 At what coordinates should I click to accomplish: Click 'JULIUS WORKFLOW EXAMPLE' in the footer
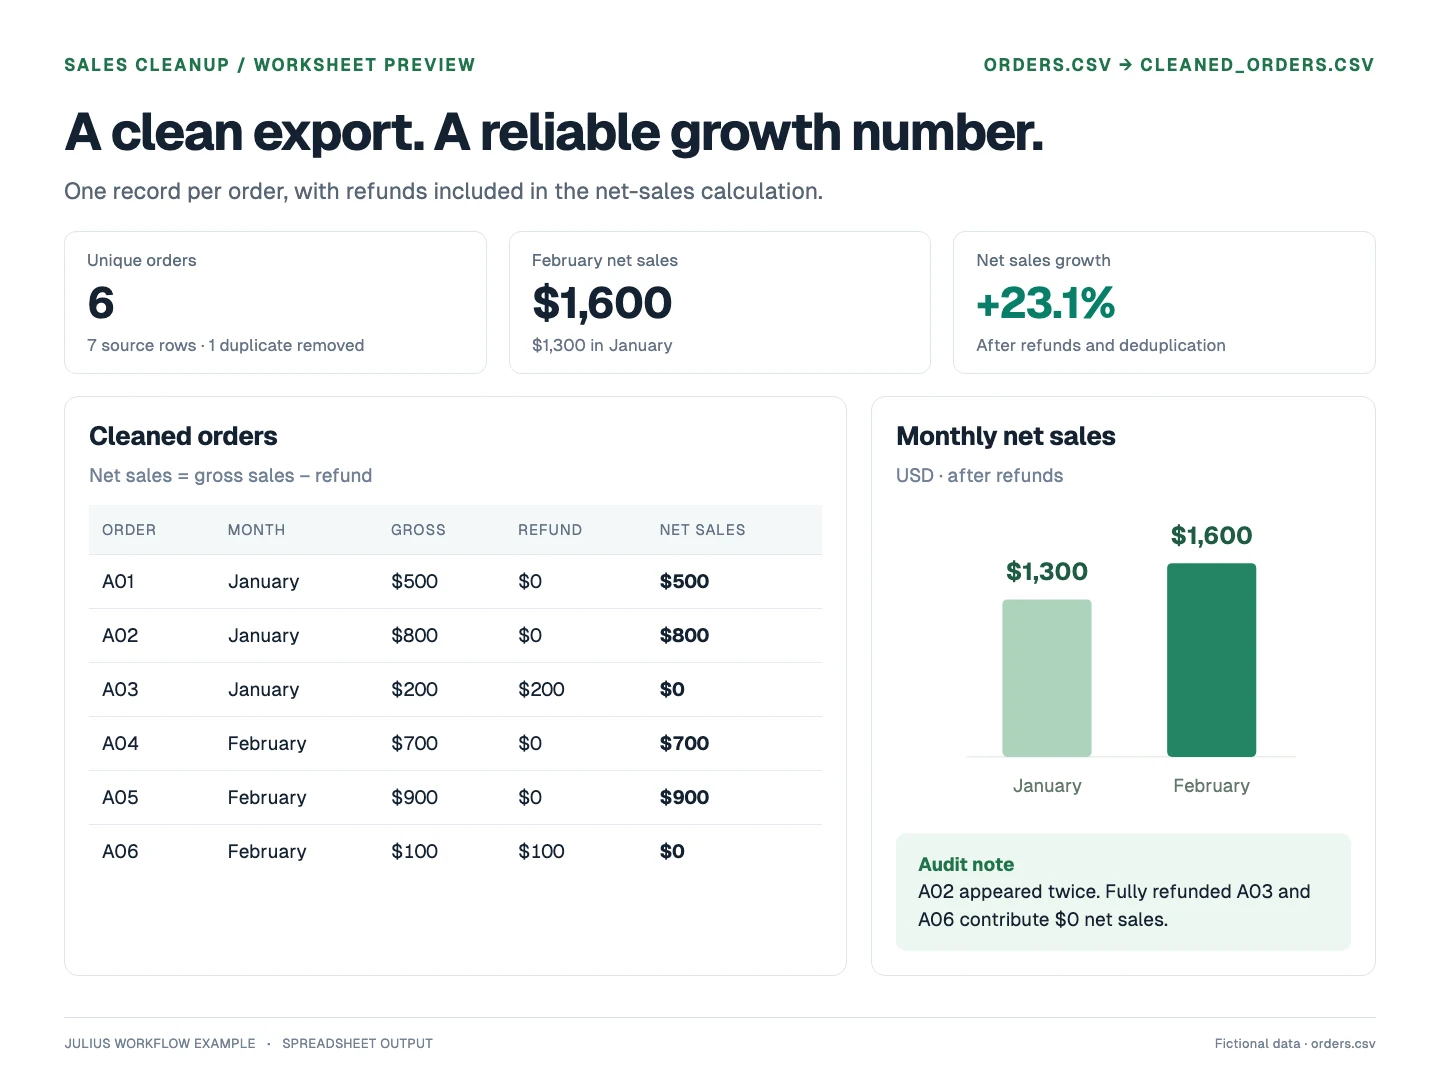click(160, 1044)
